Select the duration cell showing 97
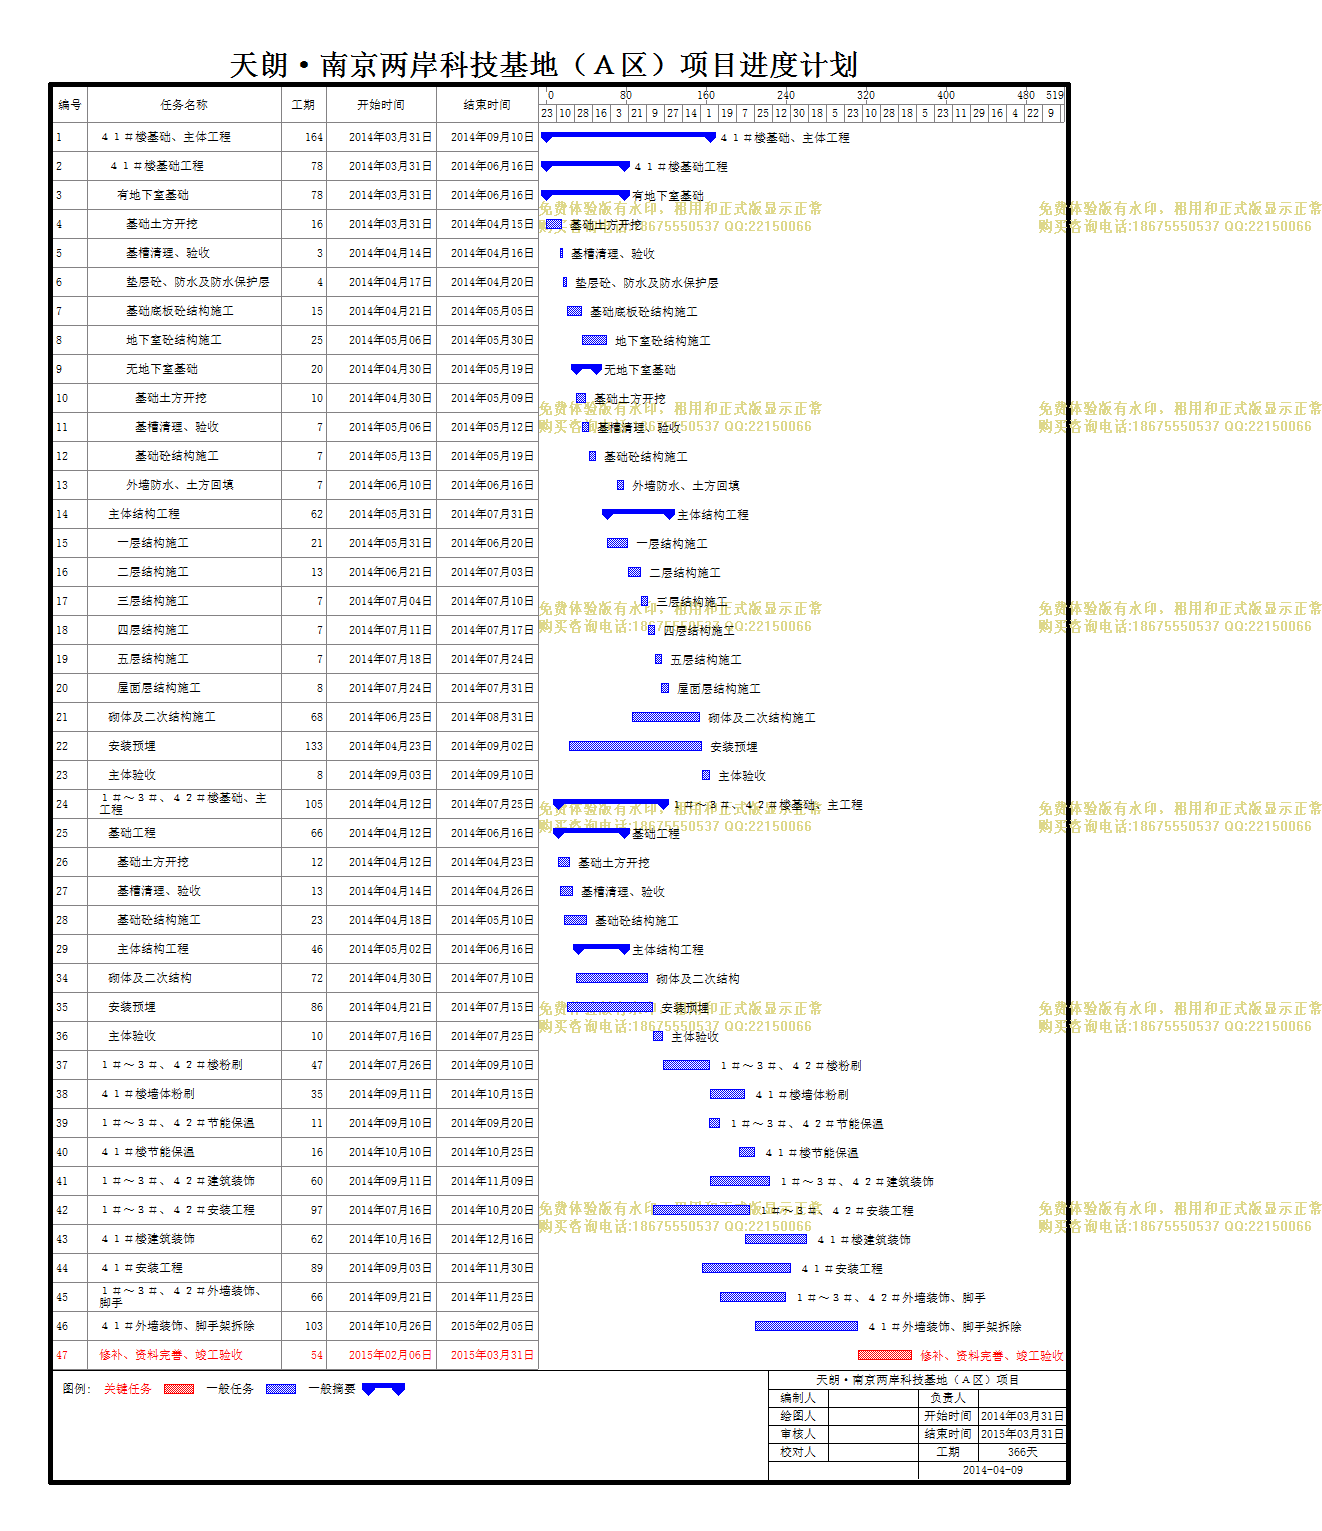The width and height of the screenshot is (1322, 1531). pos(303,1210)
